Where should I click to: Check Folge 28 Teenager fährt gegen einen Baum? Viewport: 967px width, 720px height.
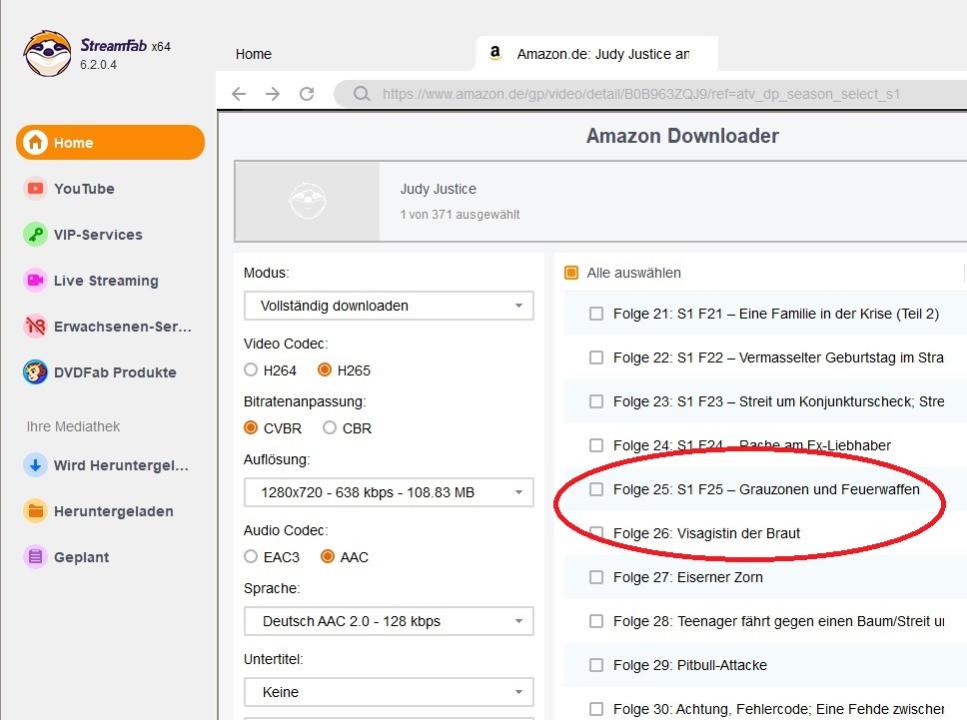596,621
